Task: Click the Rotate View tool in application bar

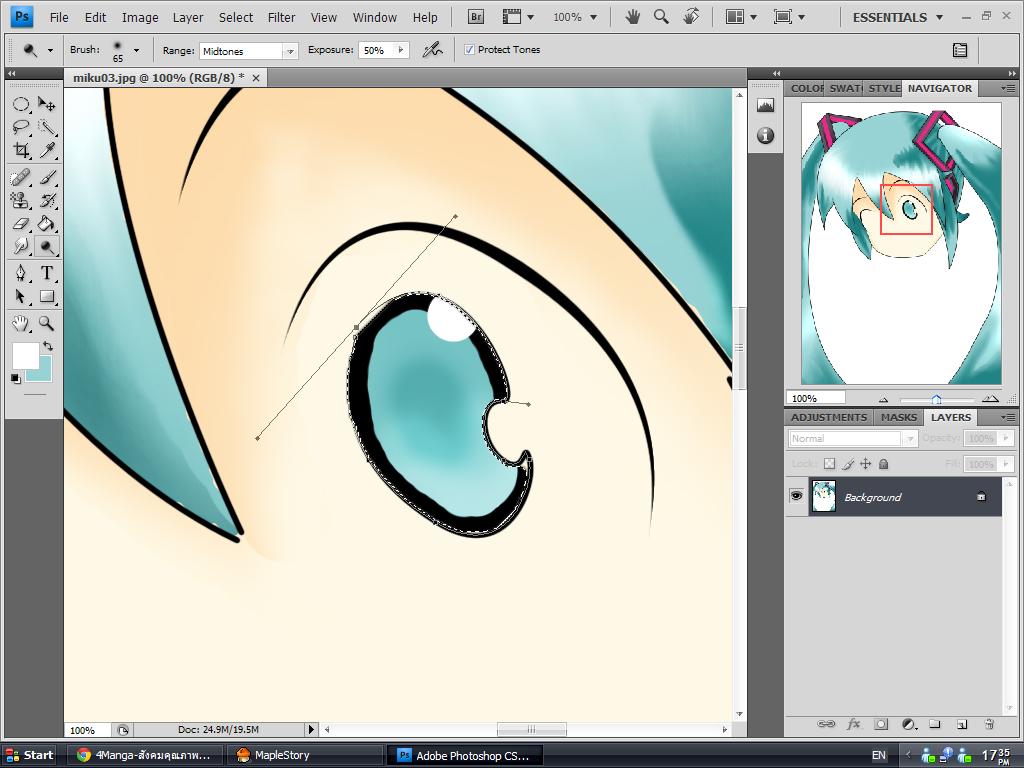Action: click(691, 17)
